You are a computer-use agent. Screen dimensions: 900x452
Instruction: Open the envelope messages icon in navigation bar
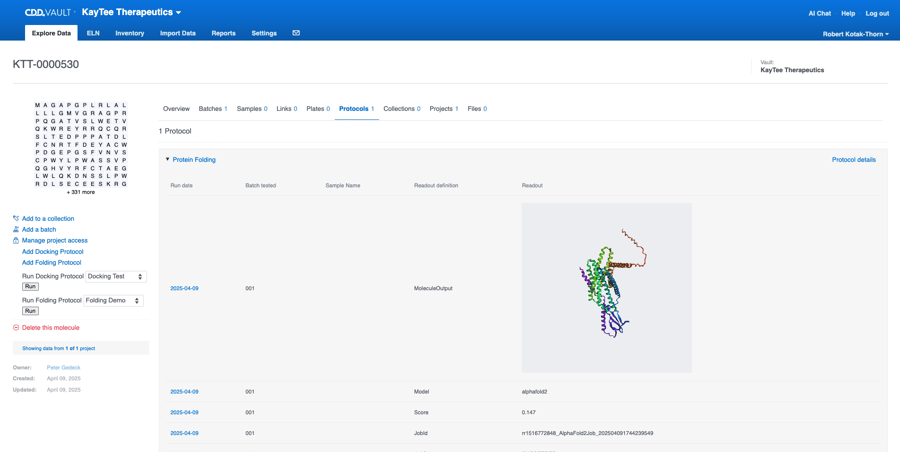pos(296,33)
